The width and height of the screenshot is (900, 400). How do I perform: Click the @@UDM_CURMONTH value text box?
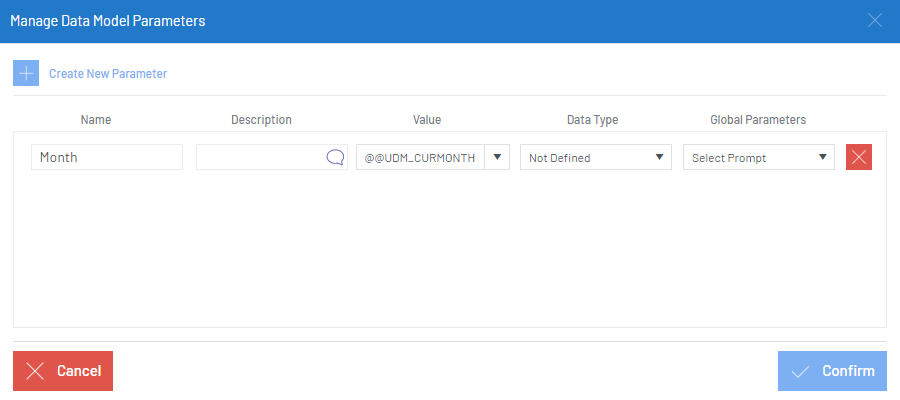click(x=419, y=157)
